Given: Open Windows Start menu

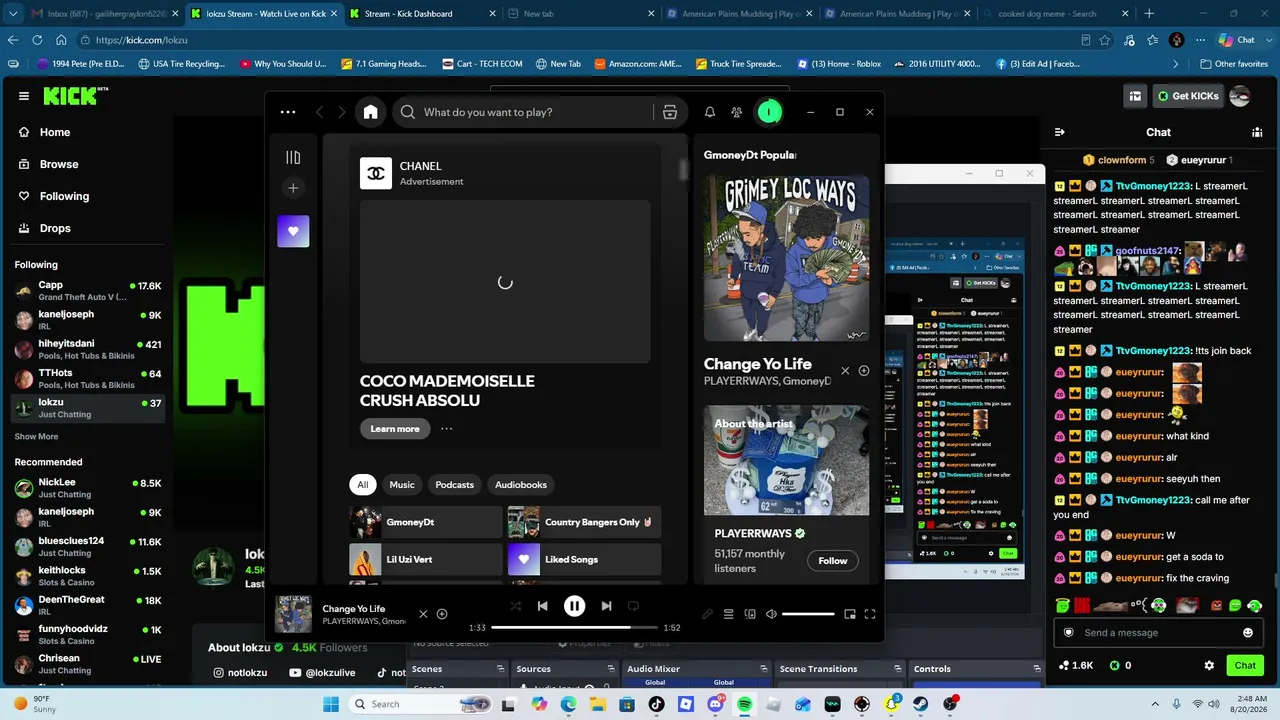Looking at the screenshot, I should tap(331, 704).
